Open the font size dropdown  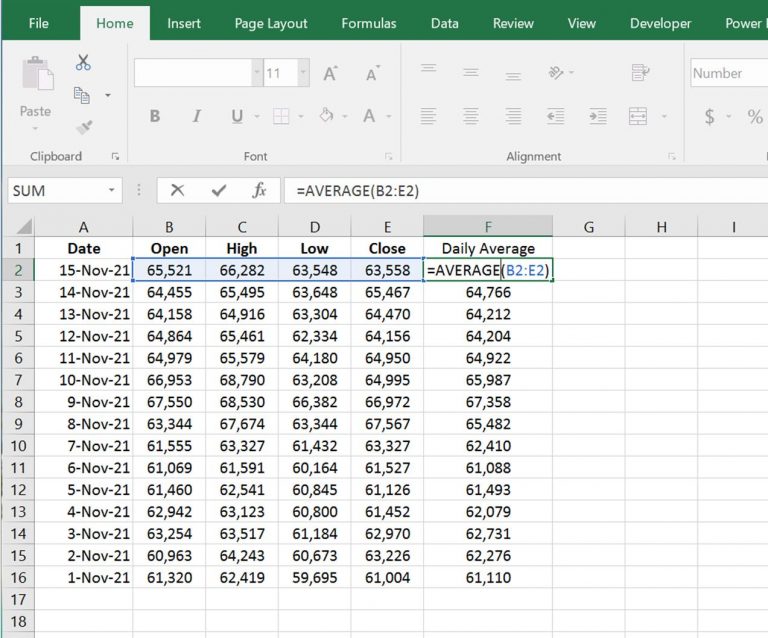301,73
